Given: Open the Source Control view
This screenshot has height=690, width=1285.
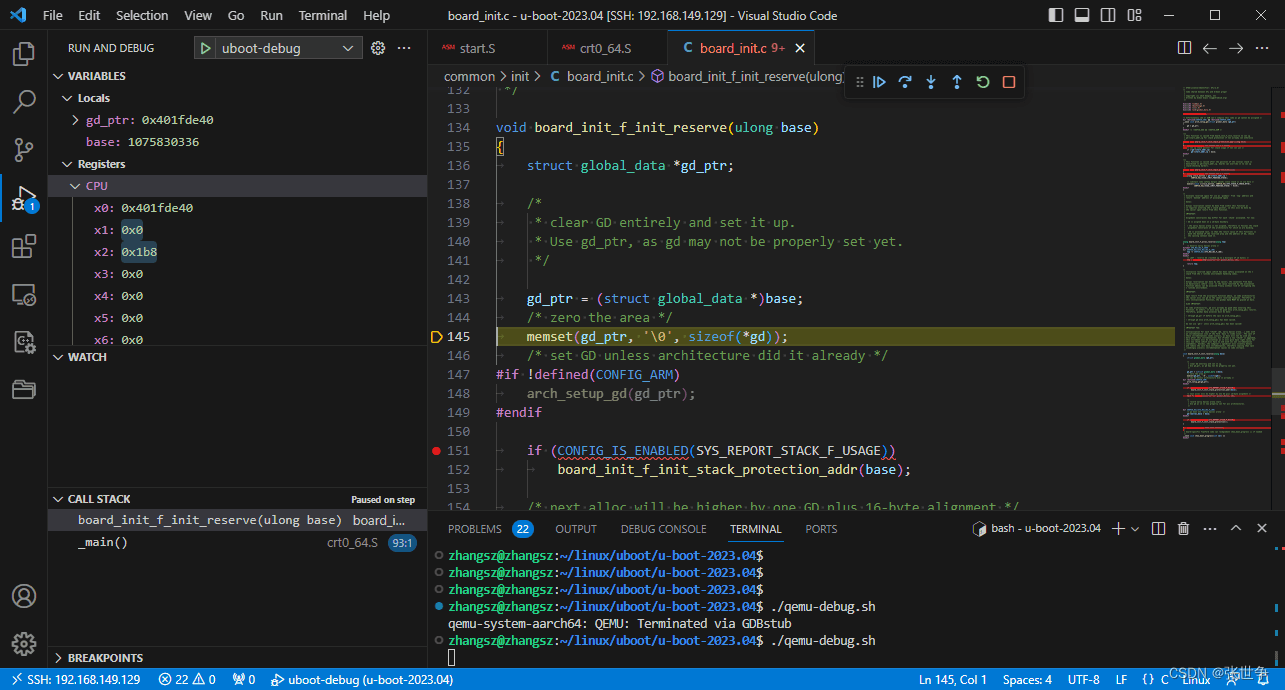Looking at the screenshot, I should 24,150.
